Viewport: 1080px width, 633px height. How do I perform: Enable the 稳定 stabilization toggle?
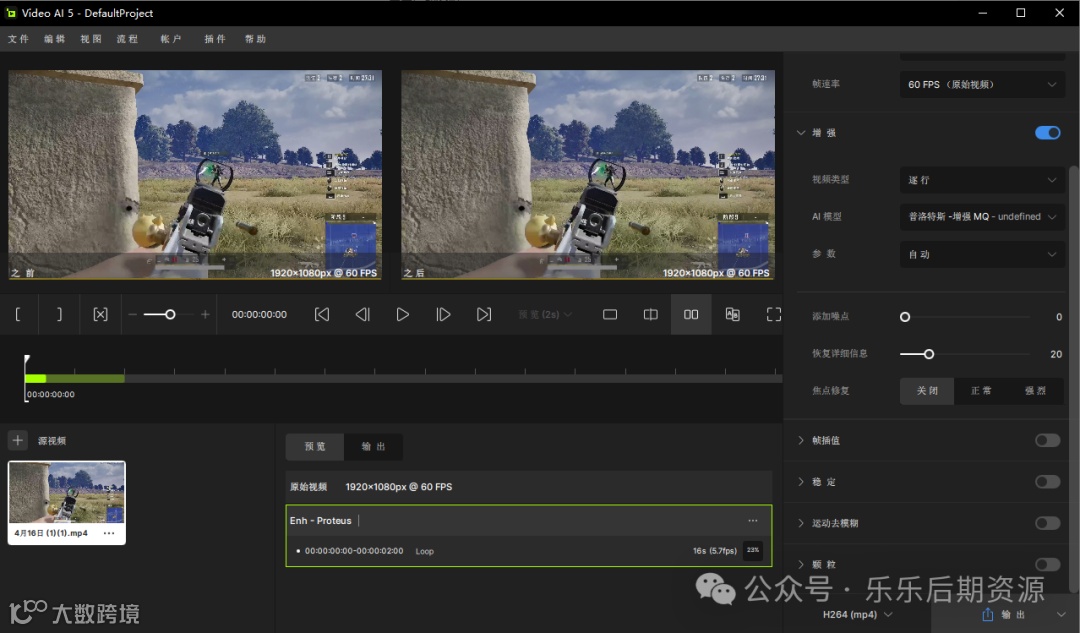point(1048,481)
